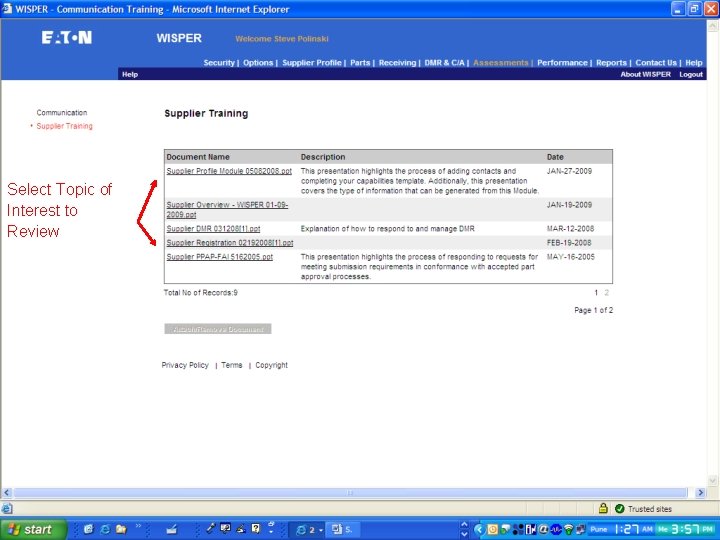Show hidden tray icons arrow
Image resolution: width=720 pixels, height=540 pixels.
479,530
